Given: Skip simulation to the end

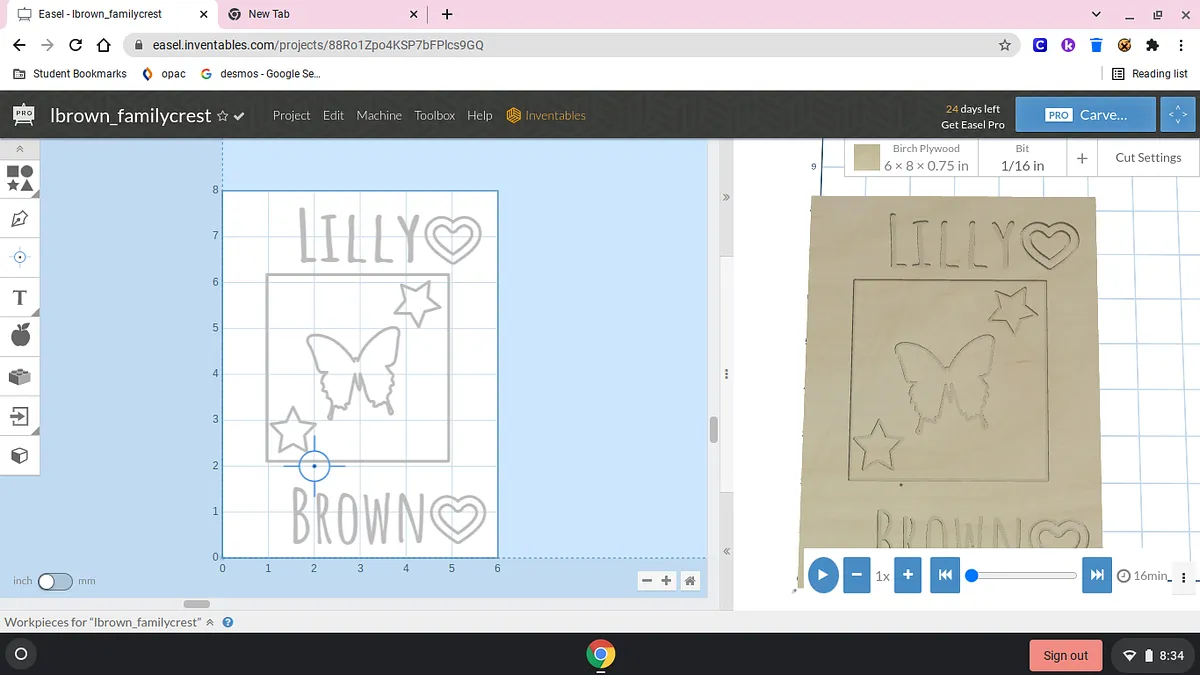Looking at the screenshot, I should (x=1097, y=575).
